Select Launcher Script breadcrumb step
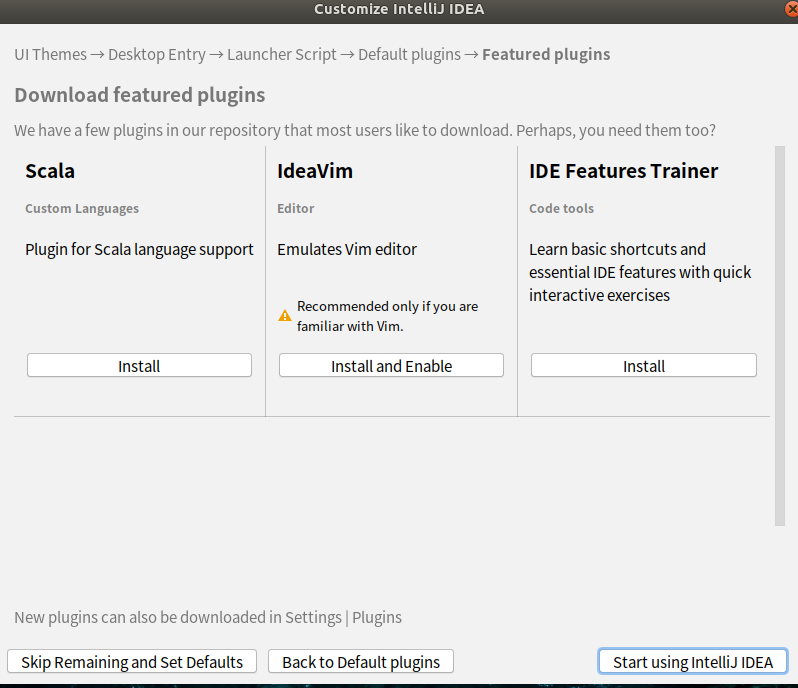 click(281, 54)
